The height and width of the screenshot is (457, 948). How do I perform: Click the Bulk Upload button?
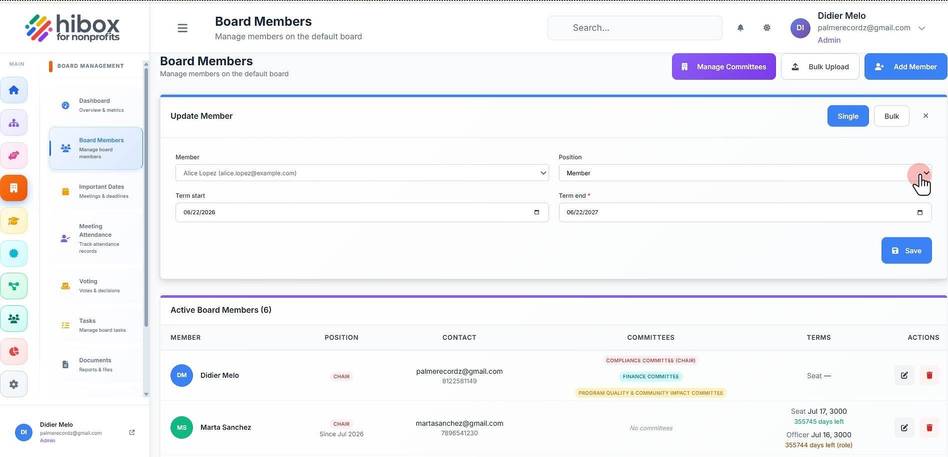click(x=820, y=66)
